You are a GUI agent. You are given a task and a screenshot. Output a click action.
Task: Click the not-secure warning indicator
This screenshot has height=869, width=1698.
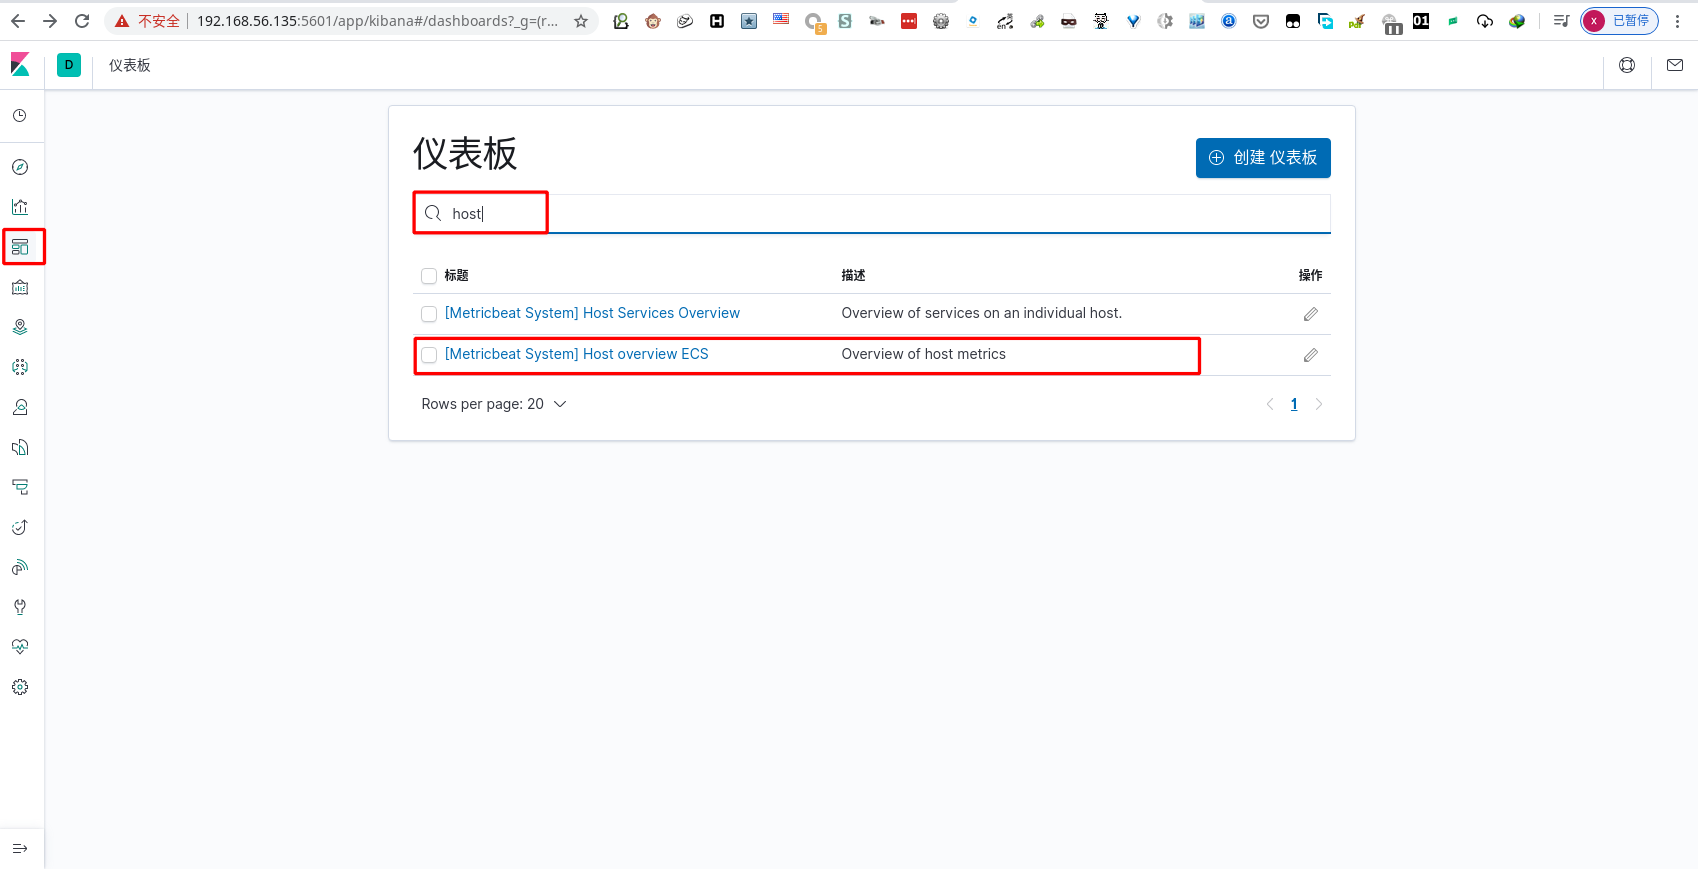[x=147, y=21]
